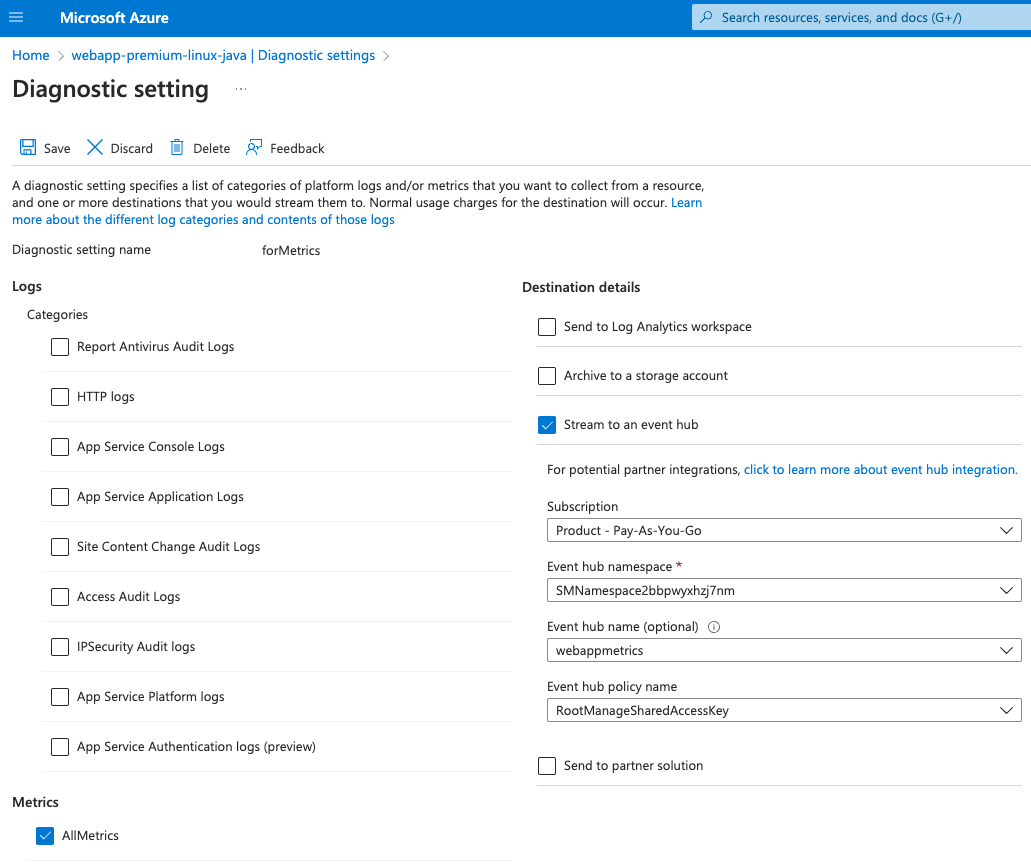Click the Categories label
This screenshot has width=1031, height=868.
pos(57,314)
